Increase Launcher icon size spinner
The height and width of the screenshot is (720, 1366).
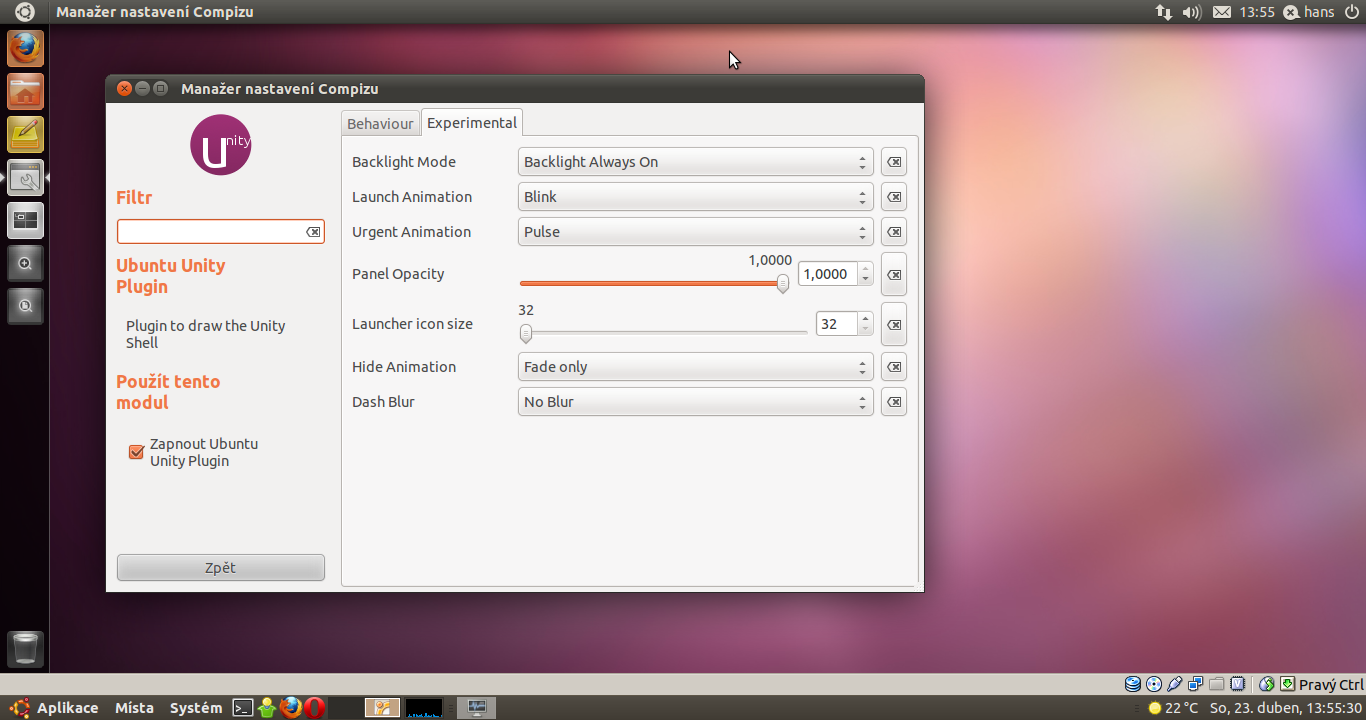click(865, 318)
